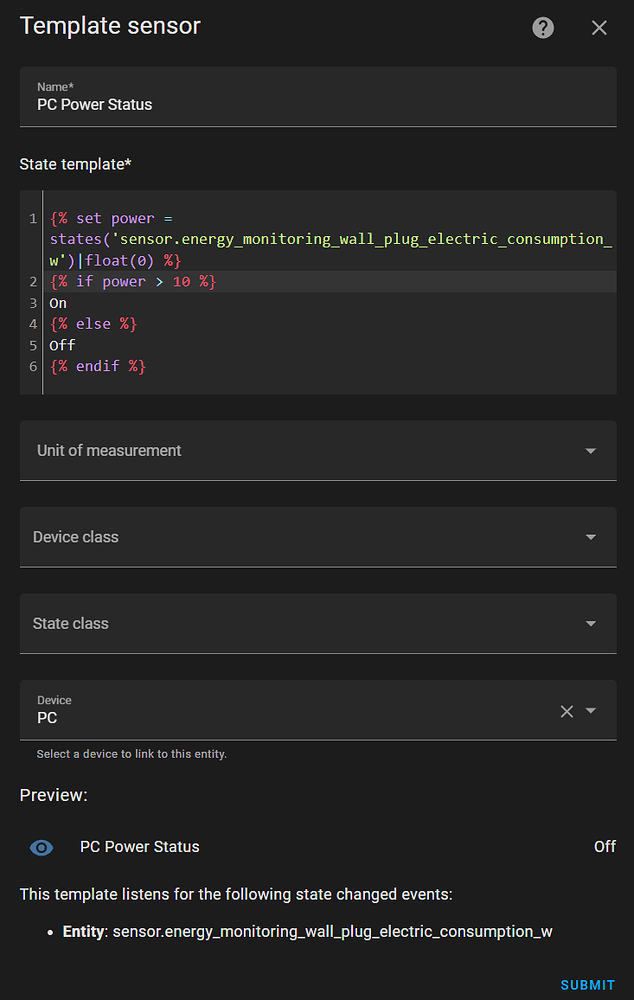
Task: Clear the selected PC device with the X
Action: point(566,710)
